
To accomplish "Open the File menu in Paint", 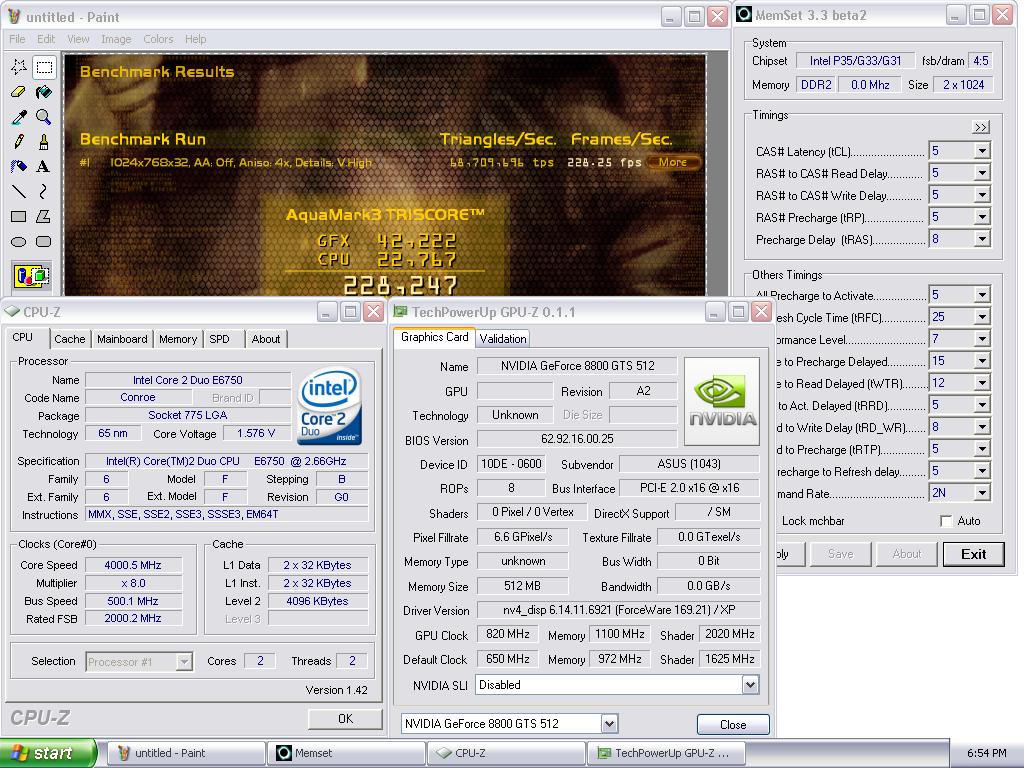I will pyautogui.click(x=17, y=39).
